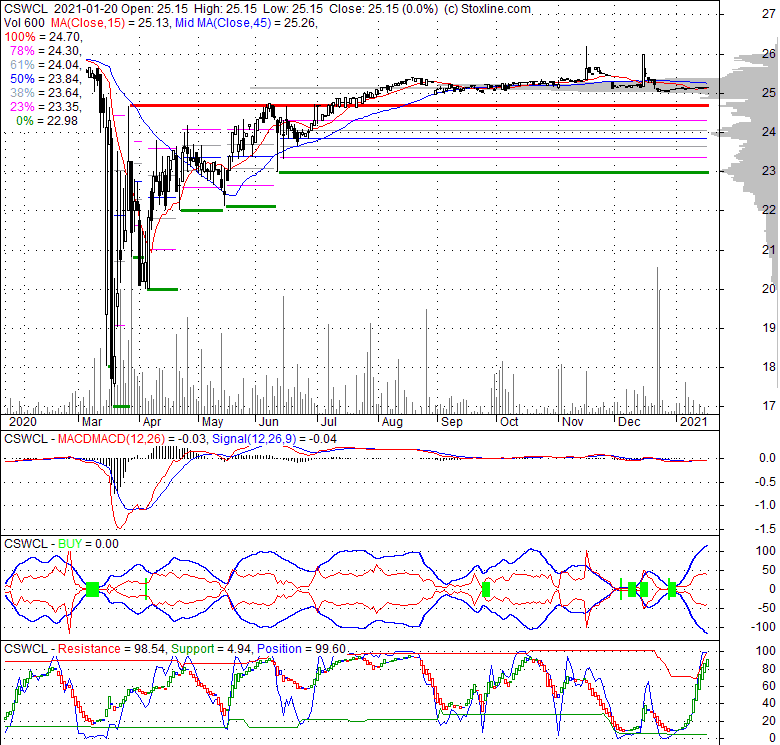Click the thick green 0% support line at 22.98

coord(493,173)
